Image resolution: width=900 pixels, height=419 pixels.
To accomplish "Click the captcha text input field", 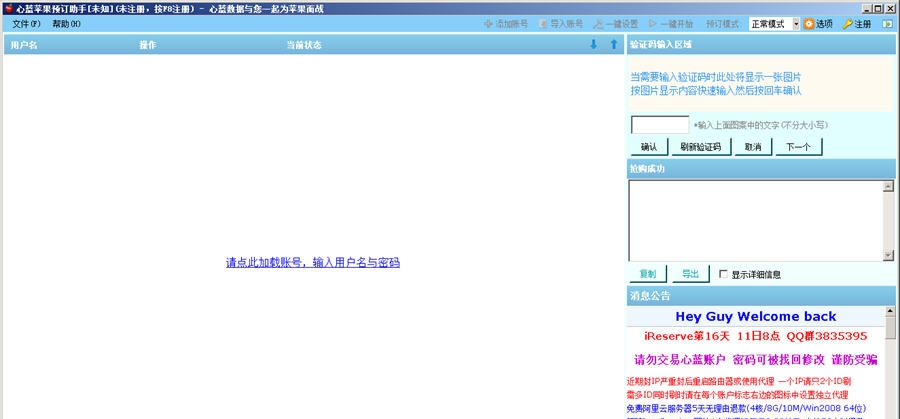I will 660,125.
